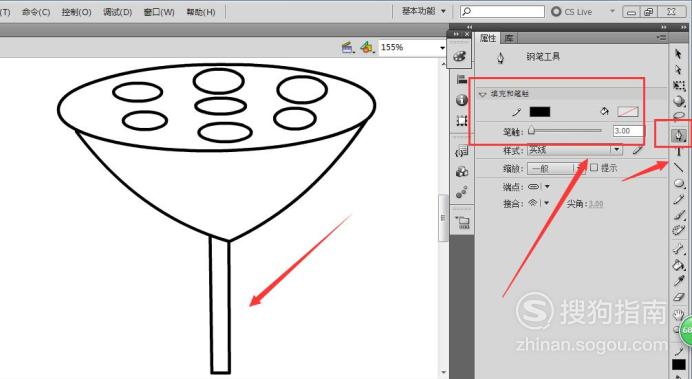Select the Lasso tool
Viewport: 692px width, 379px height.
(x=679, y=116)
